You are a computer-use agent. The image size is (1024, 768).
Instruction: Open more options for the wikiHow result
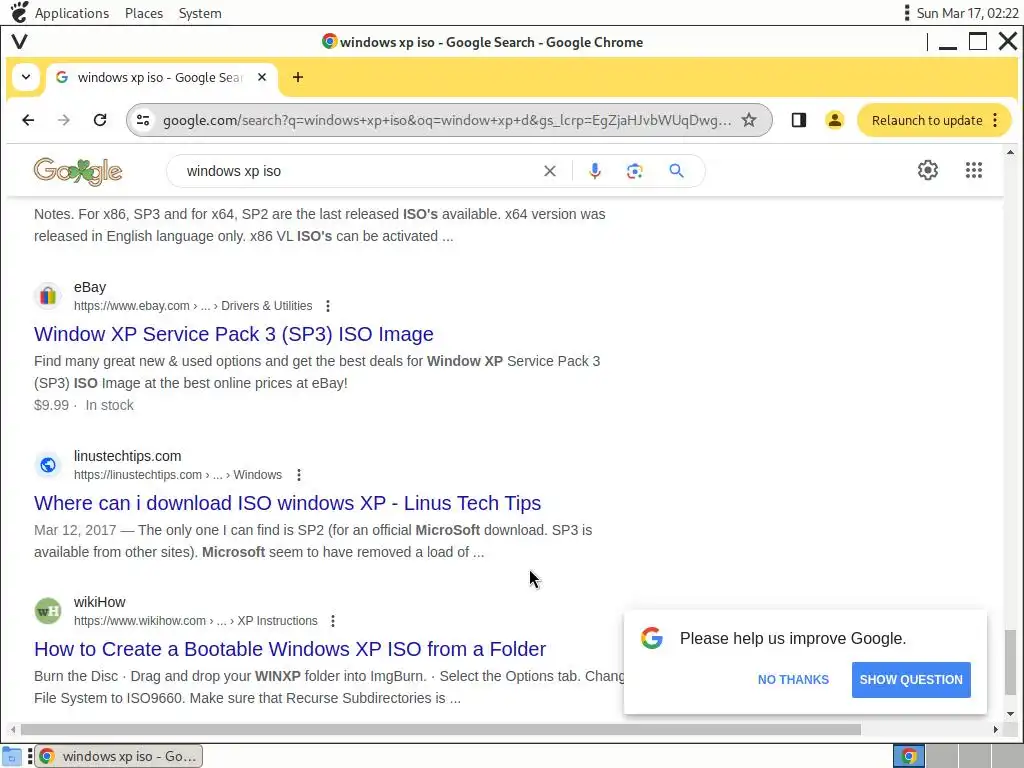[x=333, y=621]
